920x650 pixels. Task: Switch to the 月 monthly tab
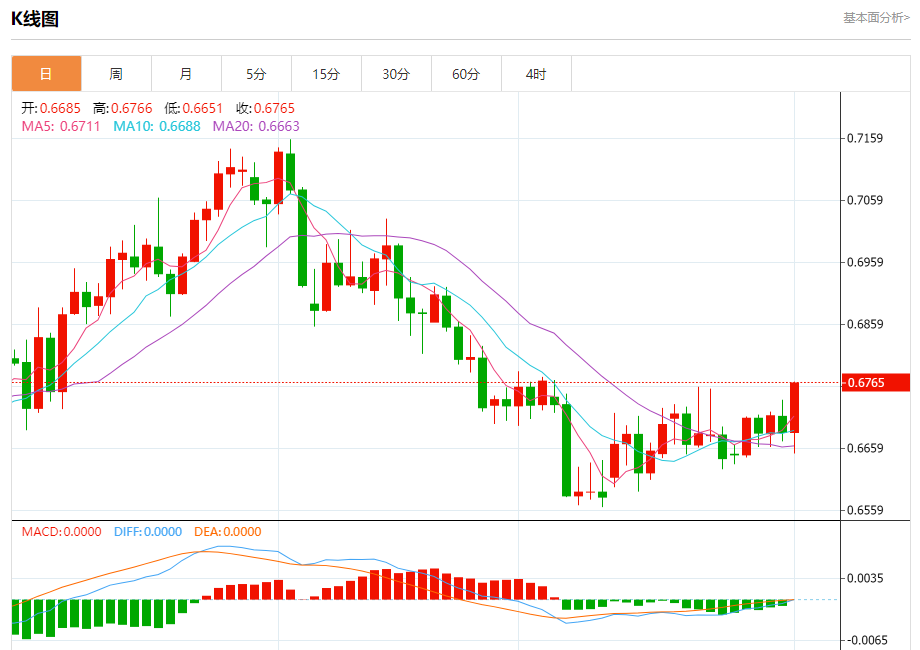186,74
